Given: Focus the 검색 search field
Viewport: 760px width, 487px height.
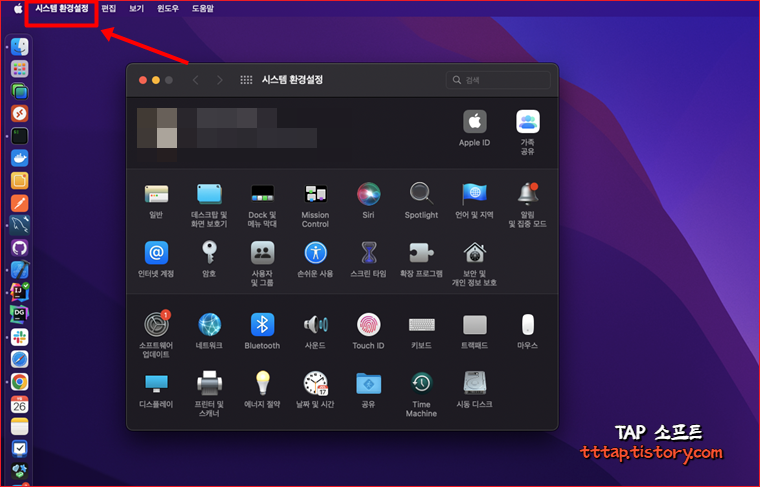Looking at the screenshot, I should (x=498, y=80).
